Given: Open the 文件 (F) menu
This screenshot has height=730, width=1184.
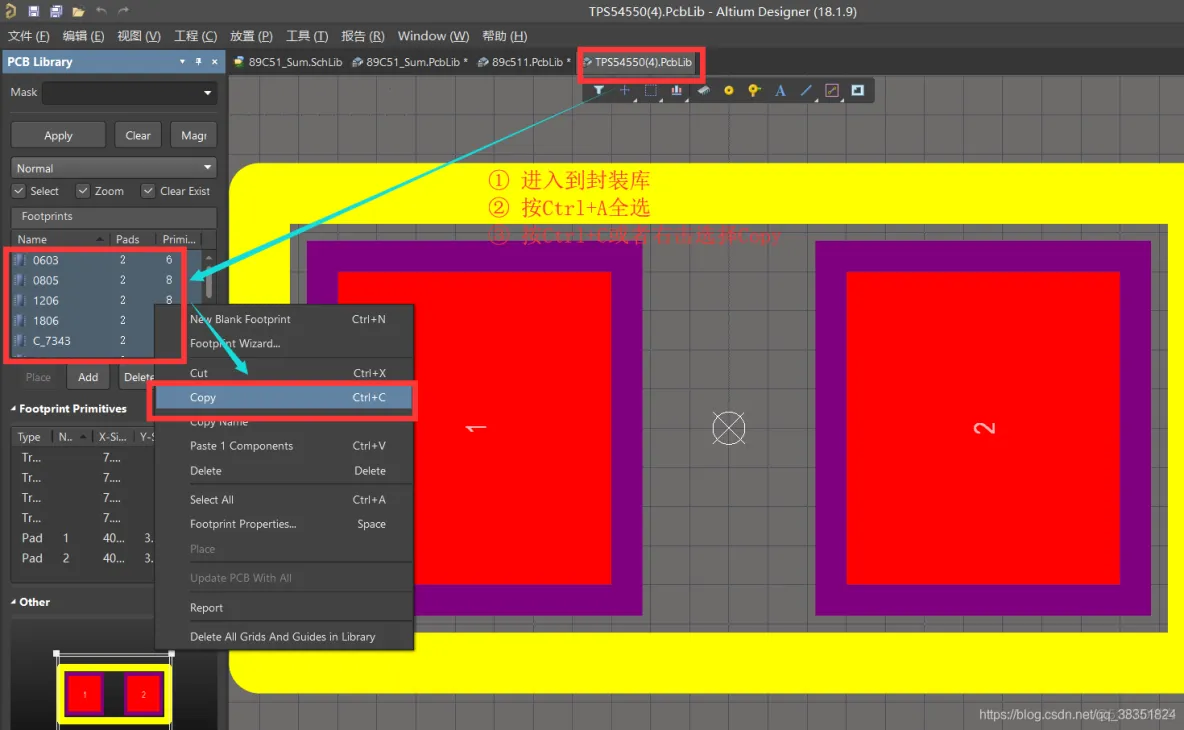Looking at the screenshot, I should click(29, 36).
